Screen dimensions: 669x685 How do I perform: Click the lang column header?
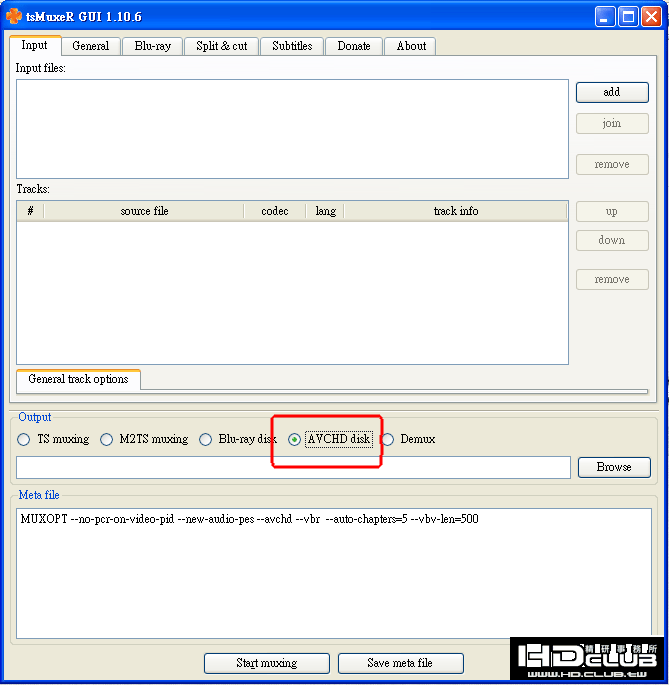326,211
